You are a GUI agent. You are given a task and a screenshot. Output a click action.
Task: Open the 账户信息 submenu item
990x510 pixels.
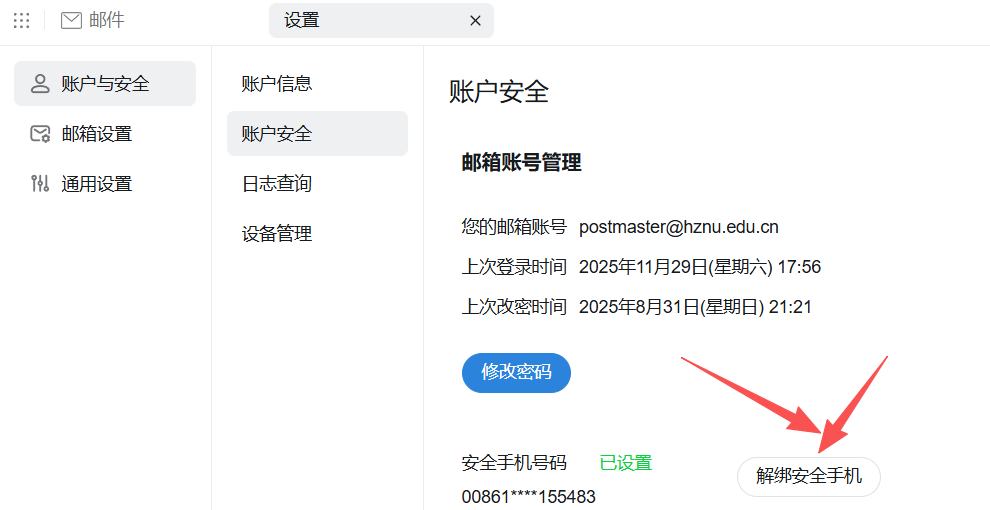(277, 84)
